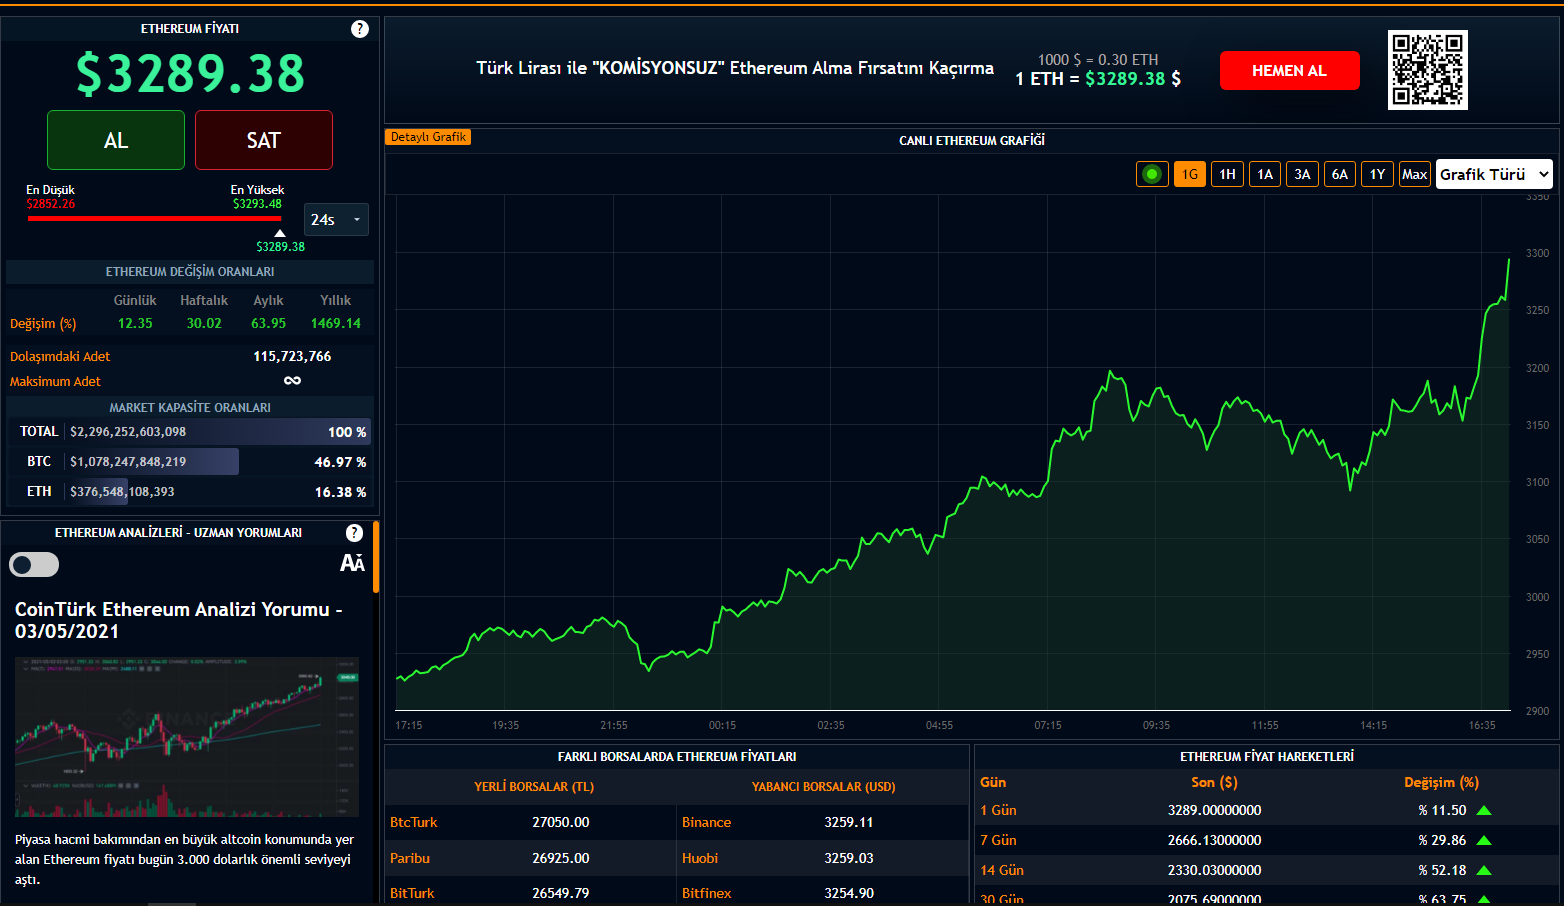Click the Günlük change value 12.35

coord(135,324)
